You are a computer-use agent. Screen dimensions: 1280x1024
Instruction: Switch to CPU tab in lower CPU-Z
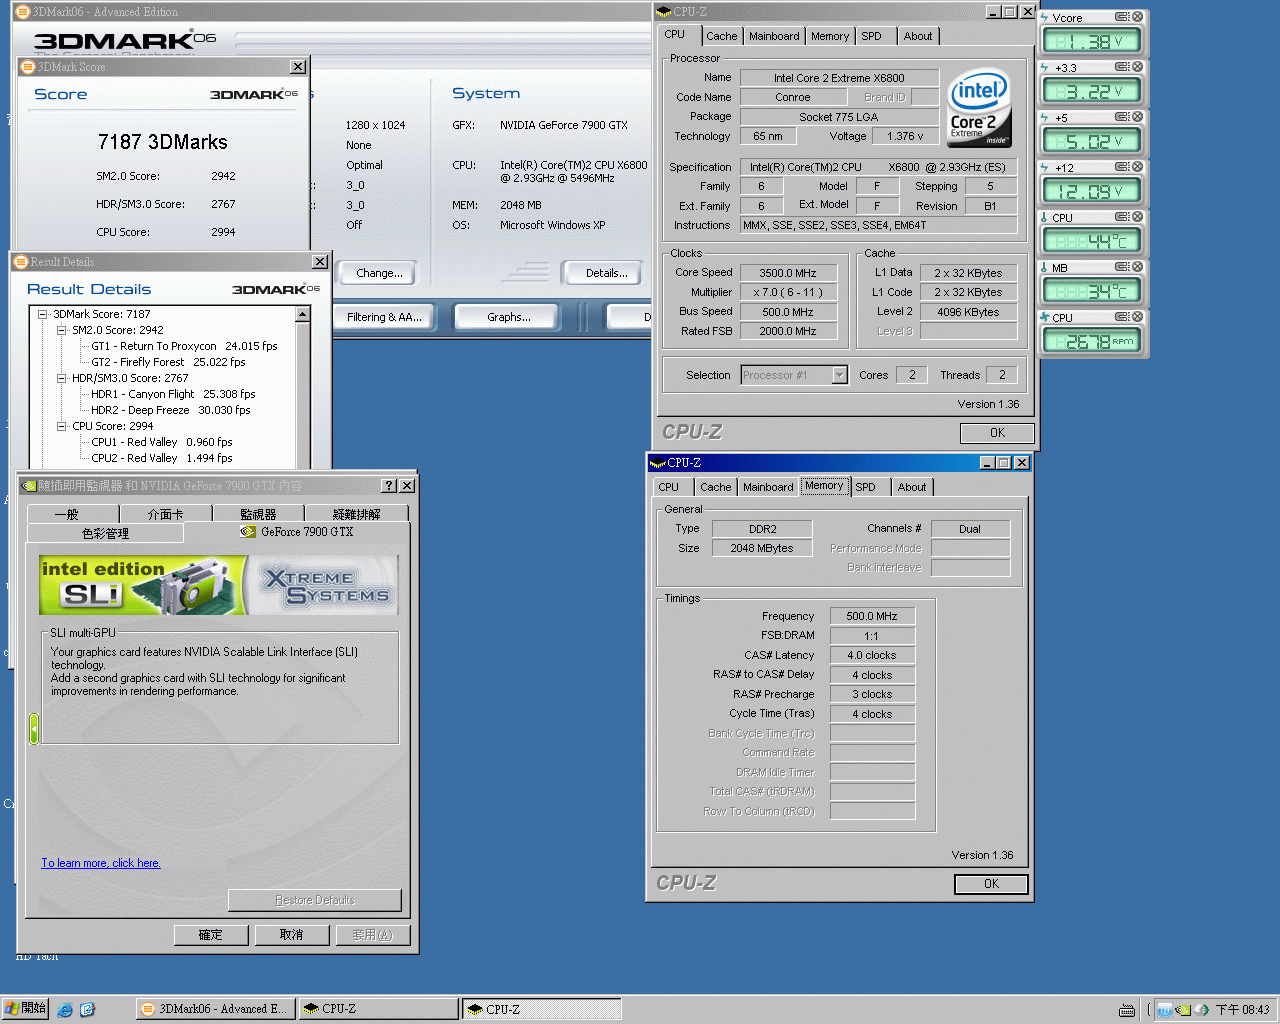pyautogui.click(x=669, y=487)
